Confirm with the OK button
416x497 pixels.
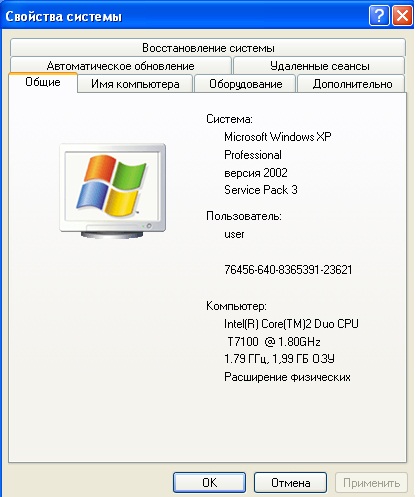click(209, 482)
